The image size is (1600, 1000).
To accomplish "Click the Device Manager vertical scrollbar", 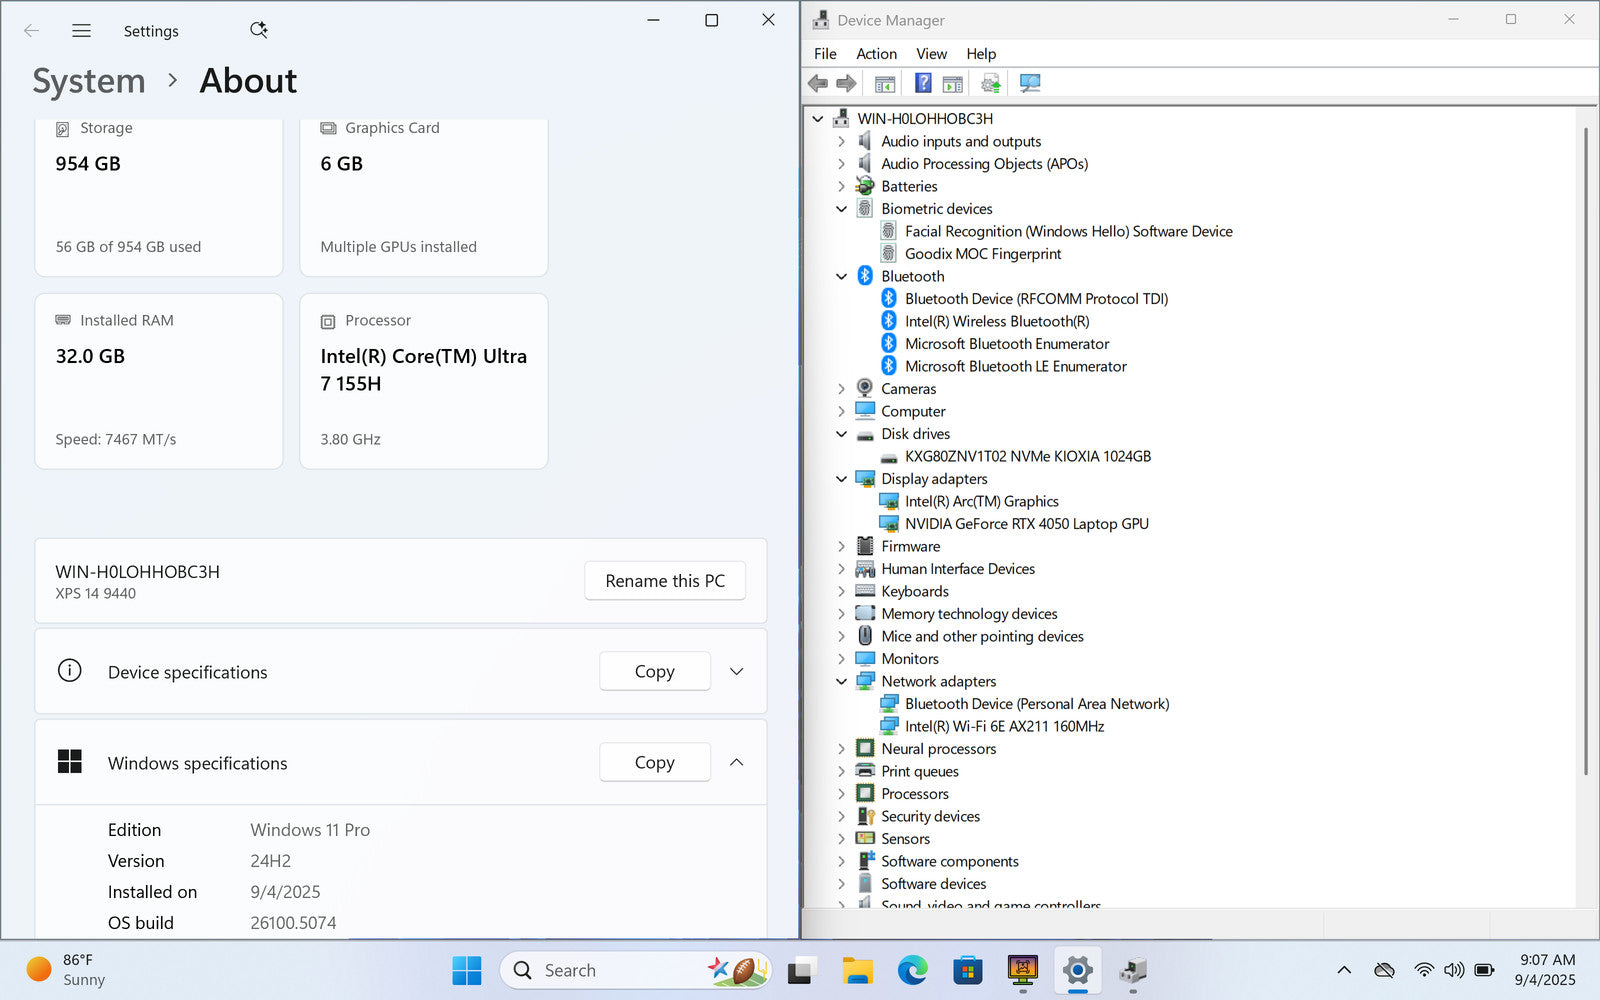I will click(x=1586, y=450).
